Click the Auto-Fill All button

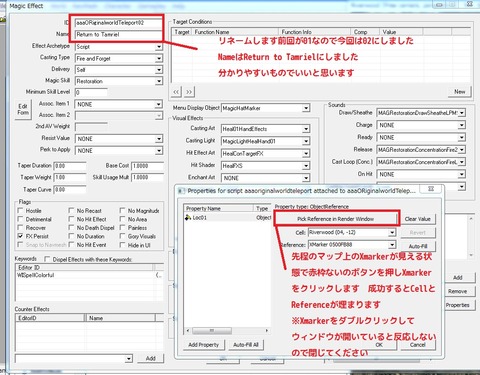click(246, 345)
